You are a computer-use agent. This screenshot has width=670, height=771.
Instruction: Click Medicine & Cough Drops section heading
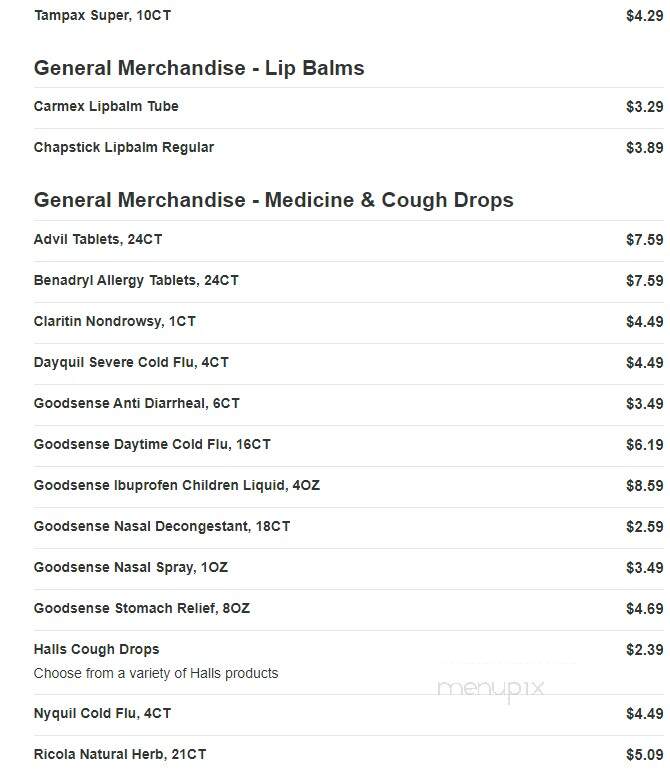(x=273, y=200)
